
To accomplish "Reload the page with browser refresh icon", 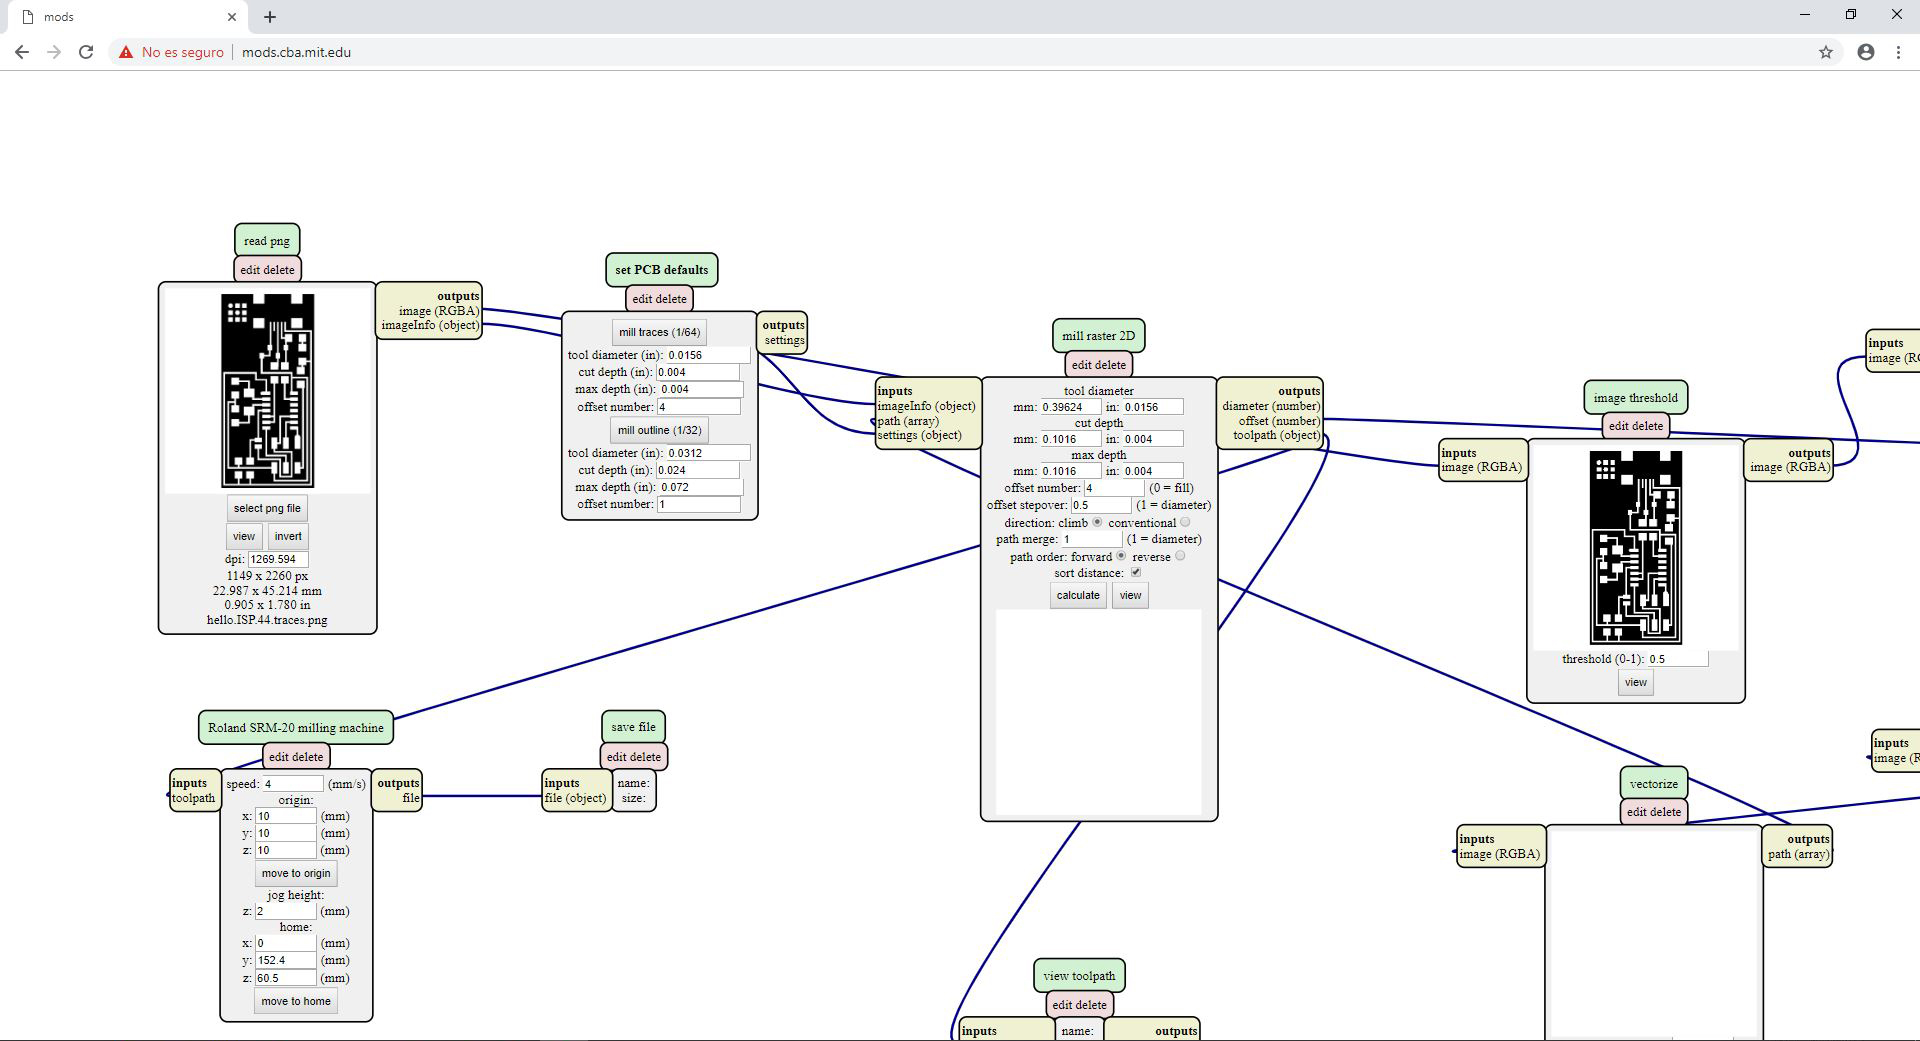I will tap(86, 52).
